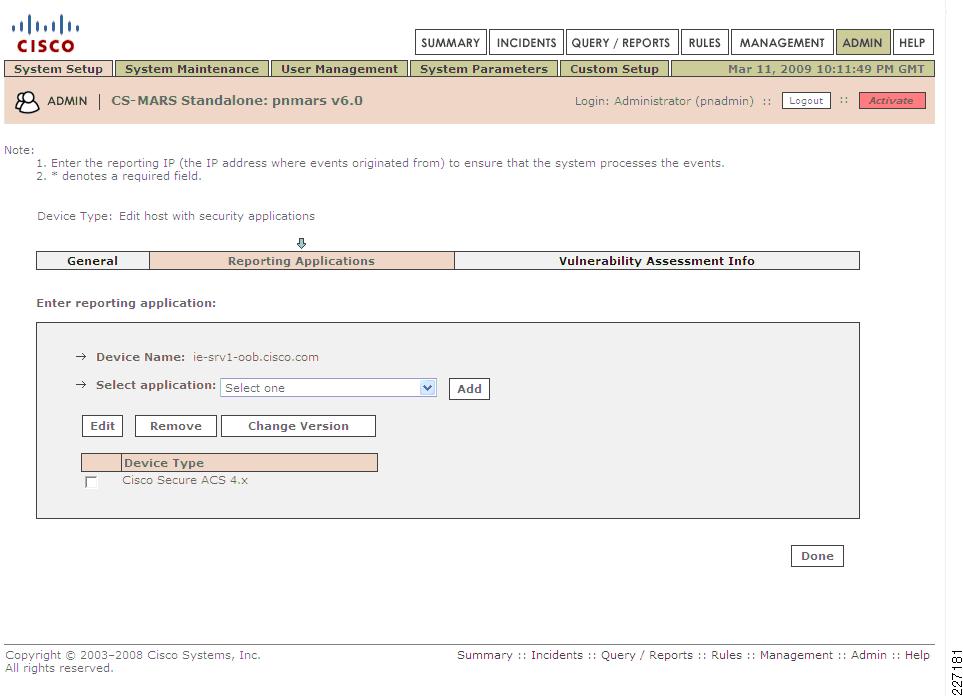
Task: Click the Cisco Secure ACS 4.x entry
Action: point(185,480)
